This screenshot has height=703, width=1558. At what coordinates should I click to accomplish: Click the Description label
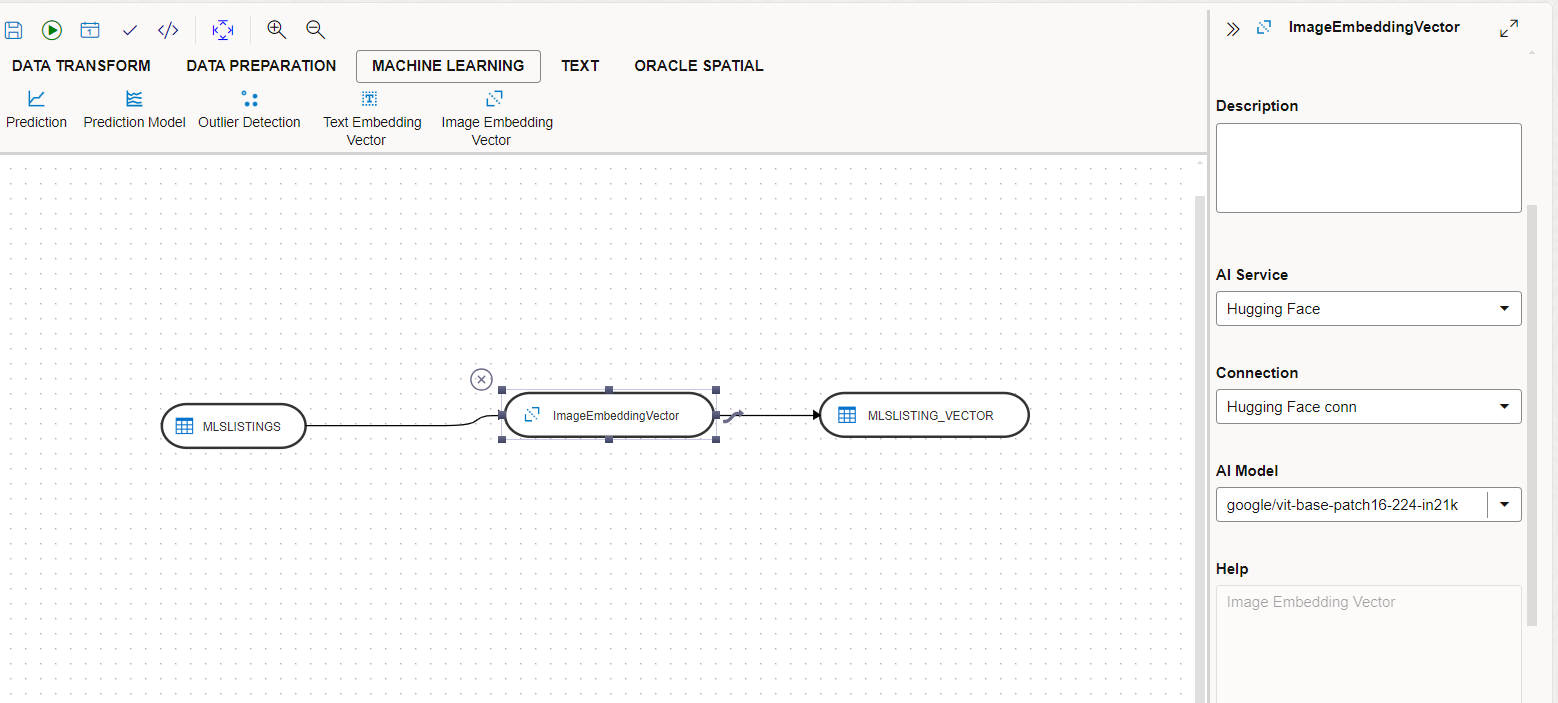(1257, 106)
